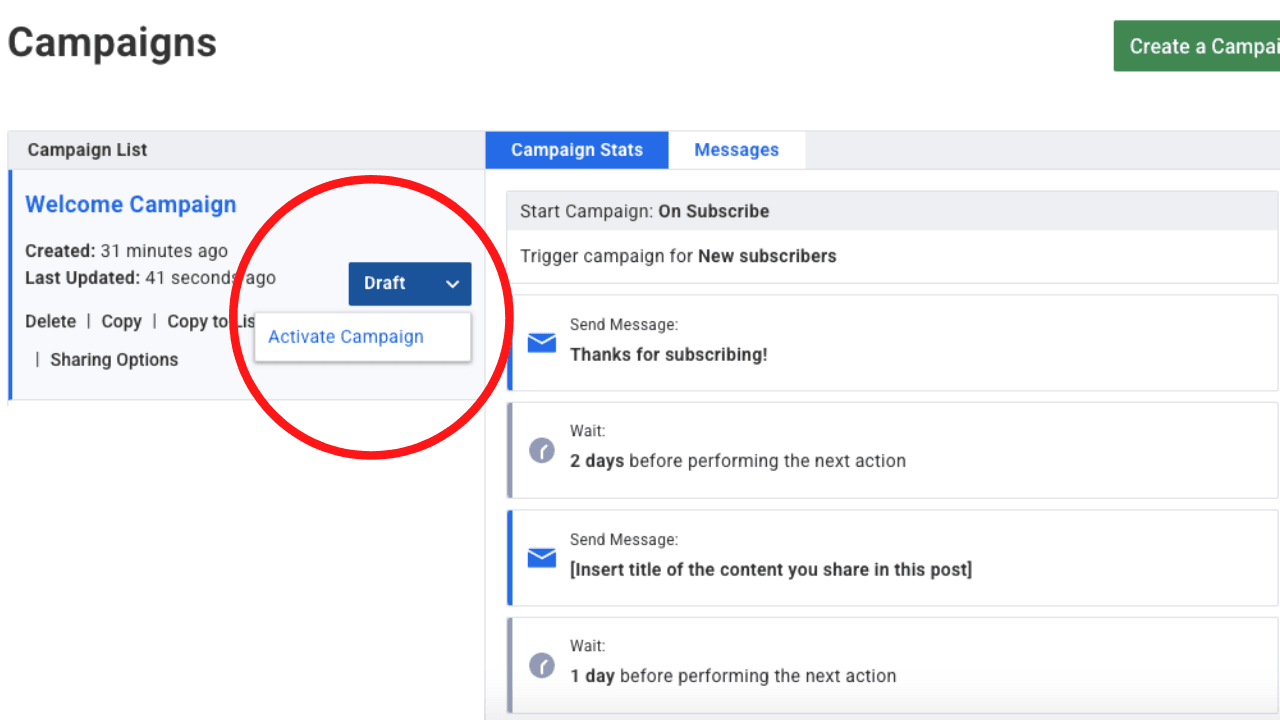Delete the Welcome Campaign

coord(51,322)
